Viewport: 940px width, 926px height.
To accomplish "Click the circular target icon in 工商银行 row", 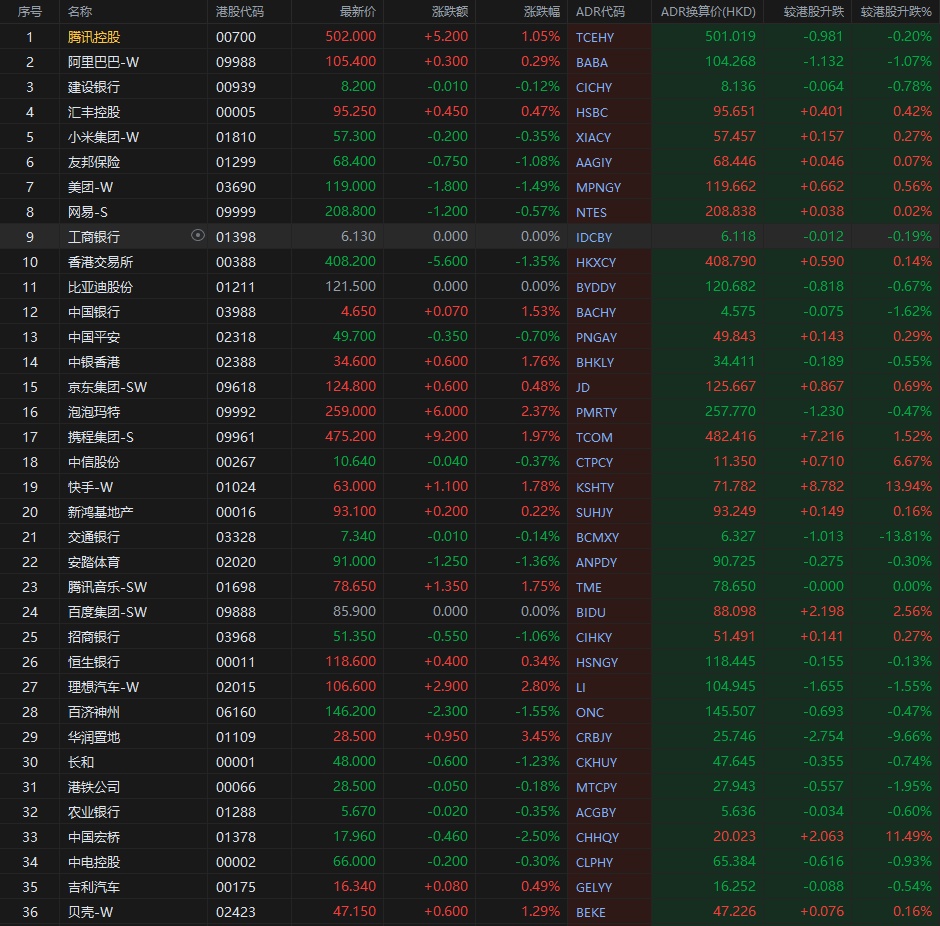I will pyautogui.click(x=197, y=236).
